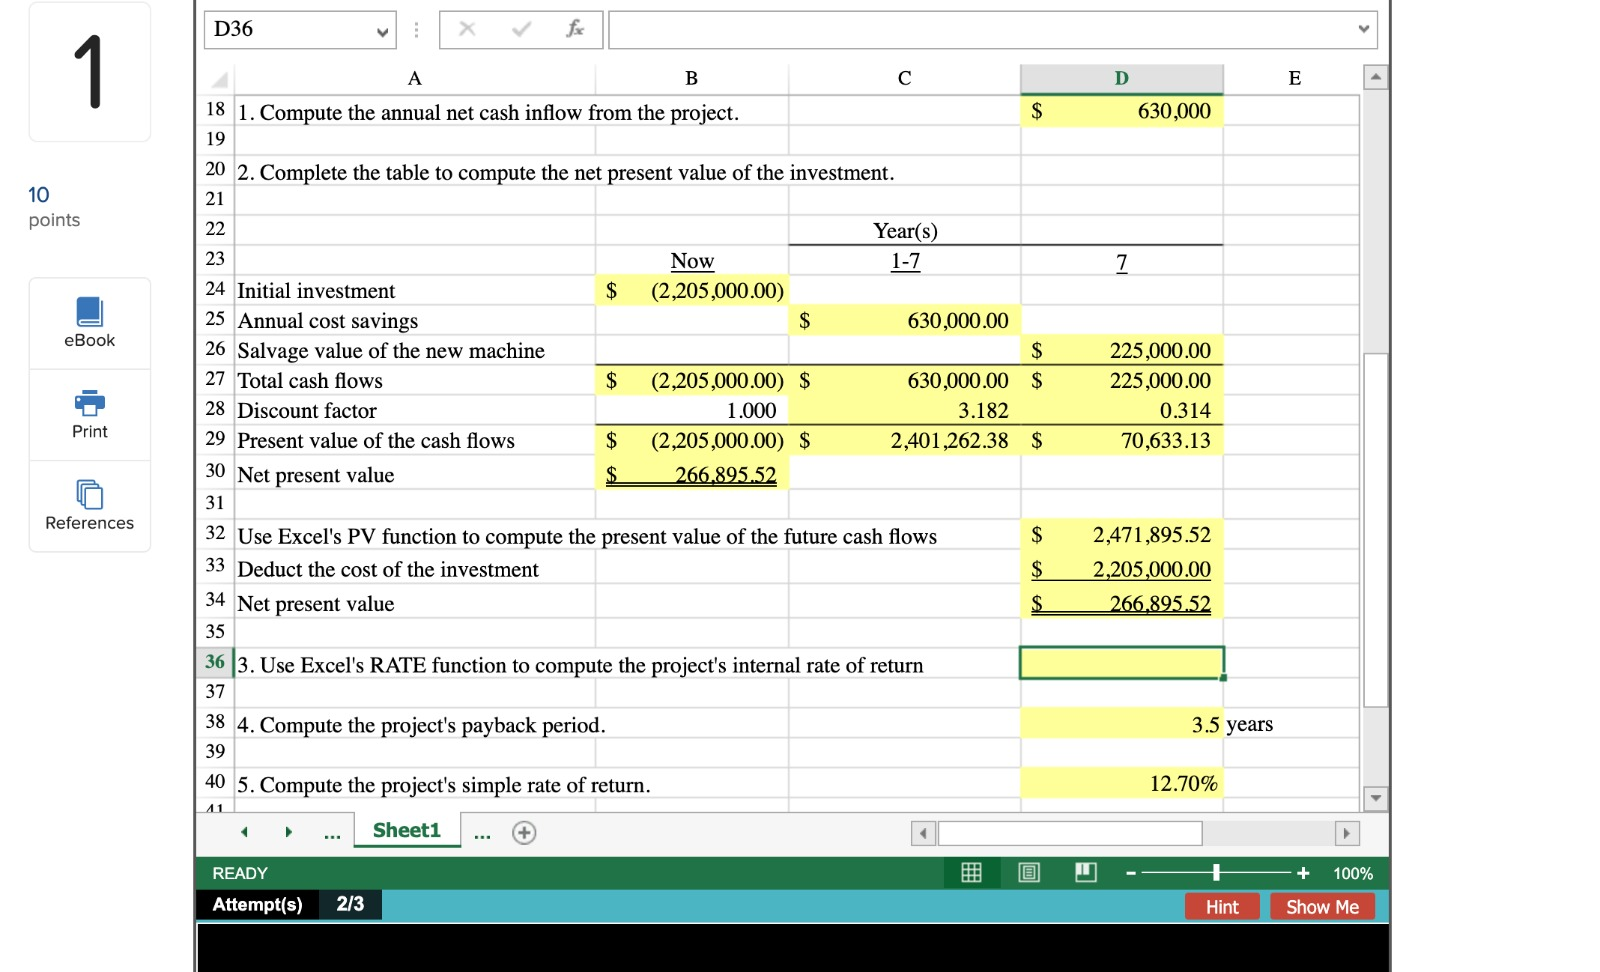Viewport: 1600px width, 972px height.
Task: Show more sheets right of Sheet1
Action: coord(482,834)
